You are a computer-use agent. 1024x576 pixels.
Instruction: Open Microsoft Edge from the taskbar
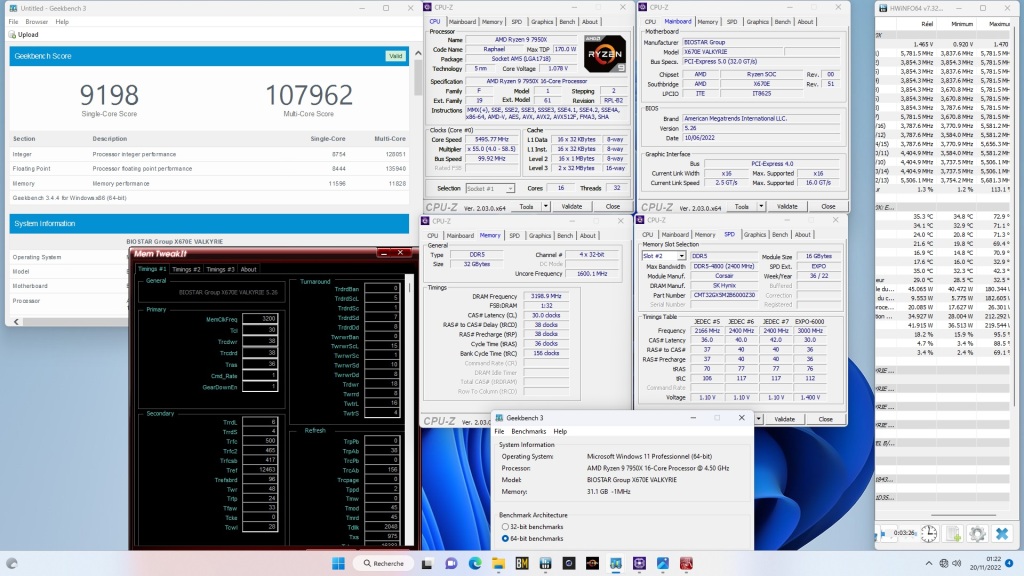coord(475,563)
